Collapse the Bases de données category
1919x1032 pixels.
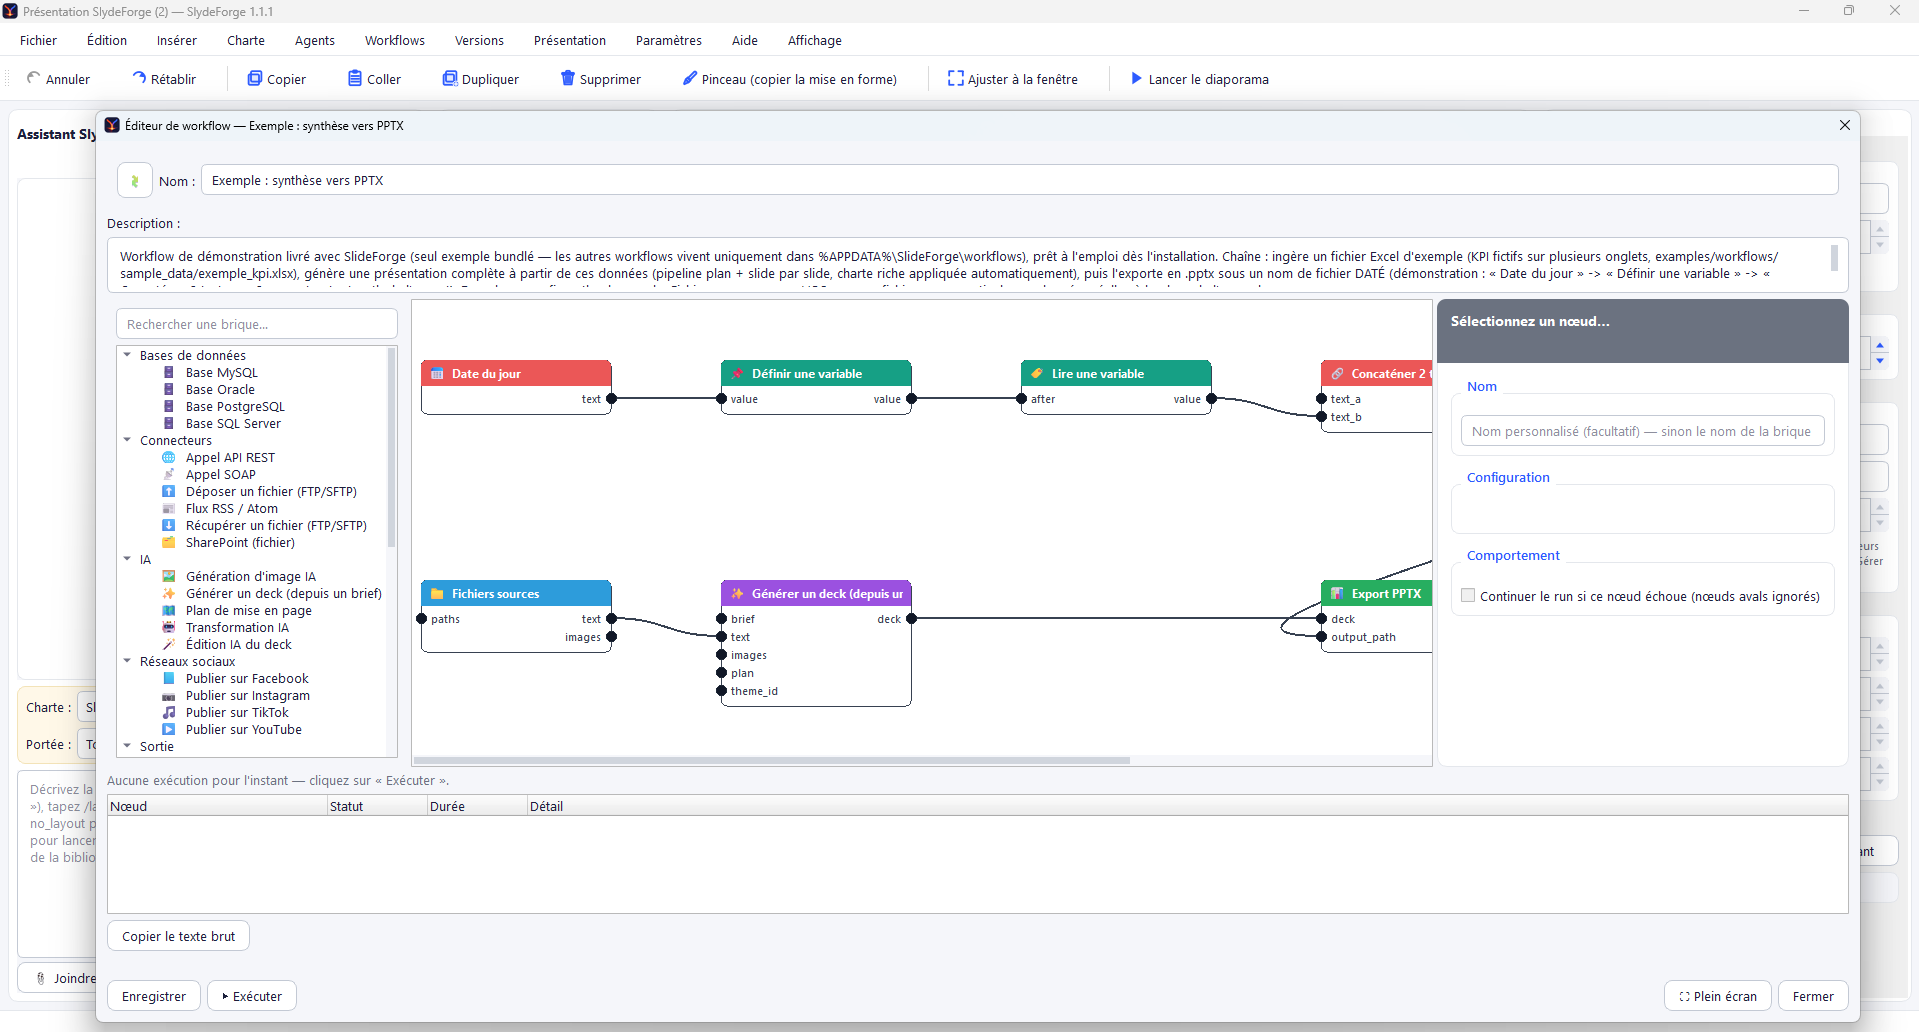pos(127,355)
